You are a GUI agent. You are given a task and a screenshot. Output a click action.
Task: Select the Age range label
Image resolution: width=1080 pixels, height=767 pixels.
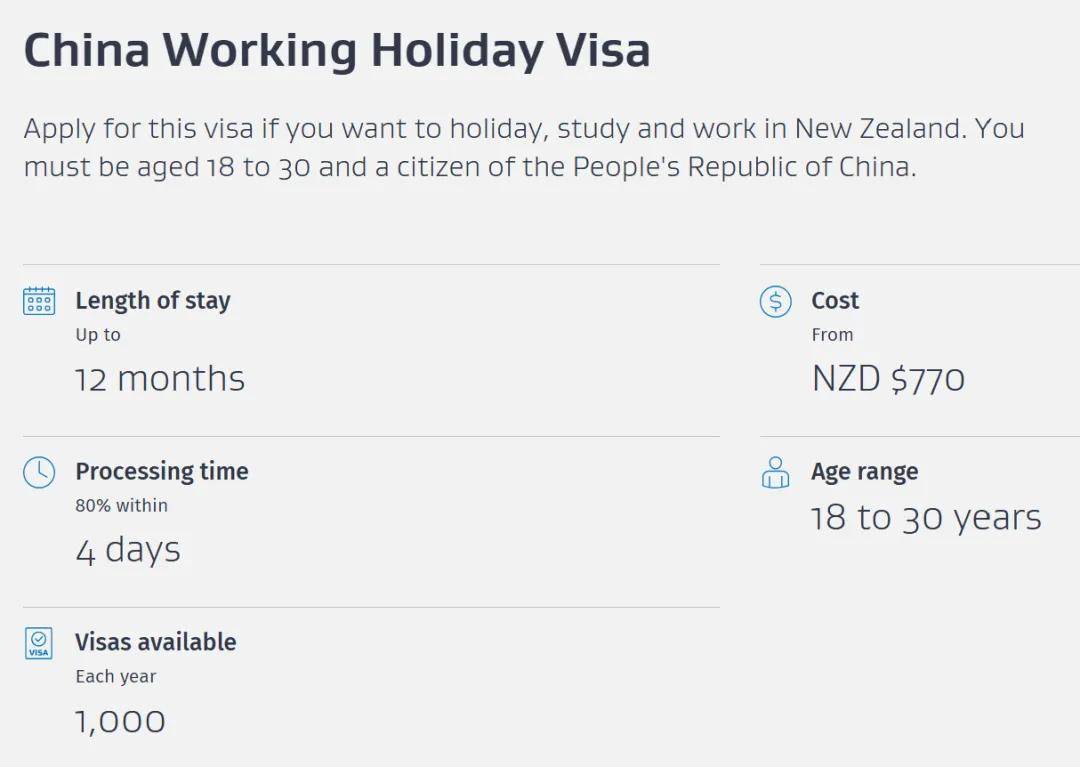864,472
